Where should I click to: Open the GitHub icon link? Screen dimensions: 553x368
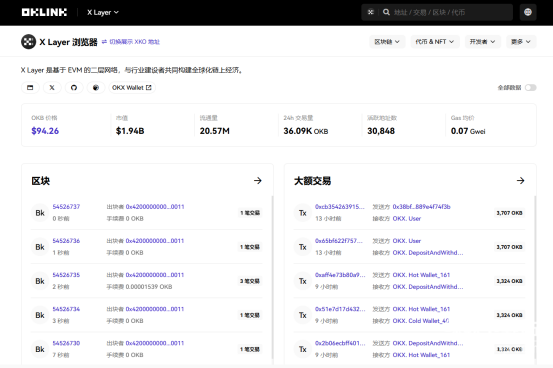[x=74, y=88]
